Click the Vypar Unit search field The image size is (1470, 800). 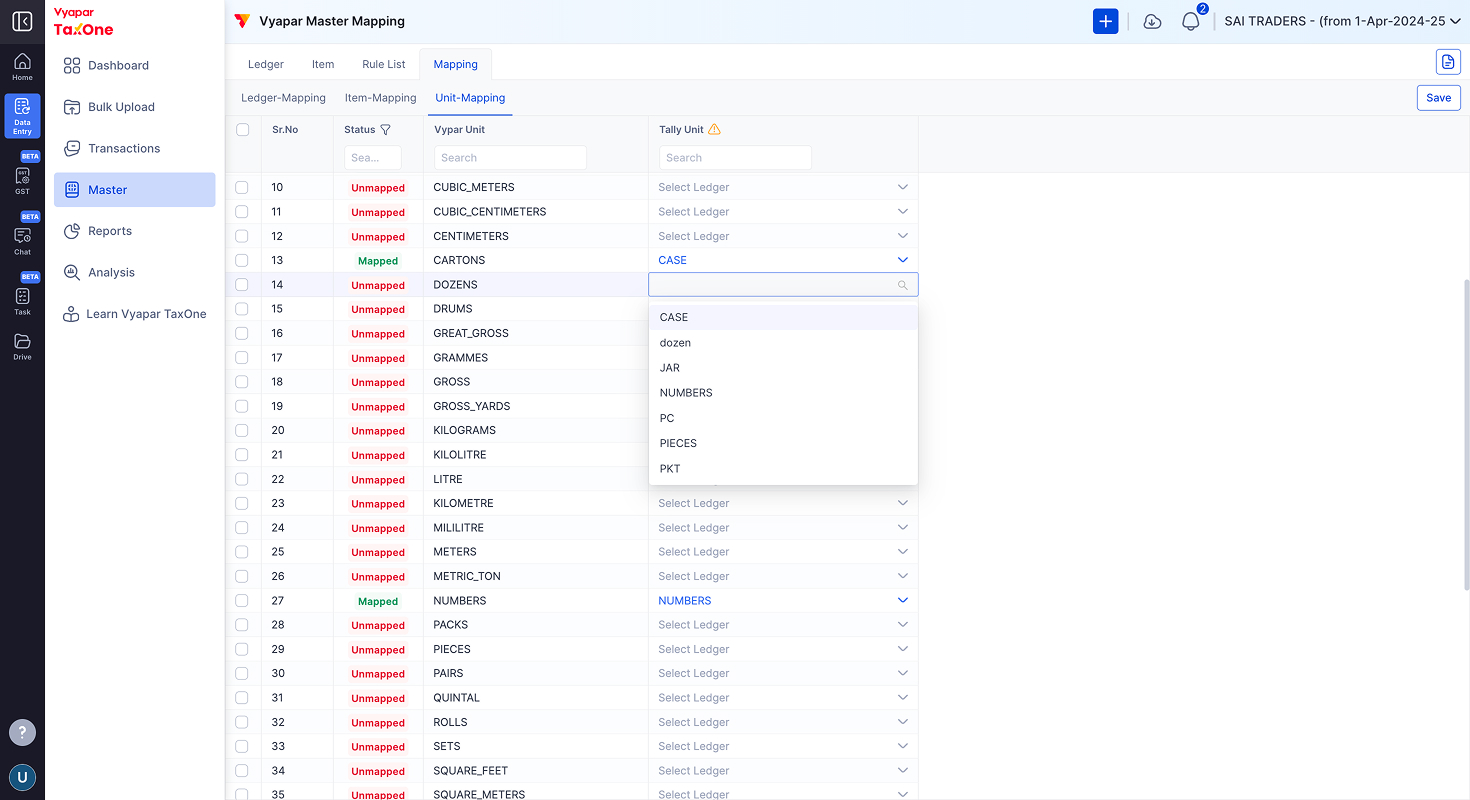(x=510, y=157)
